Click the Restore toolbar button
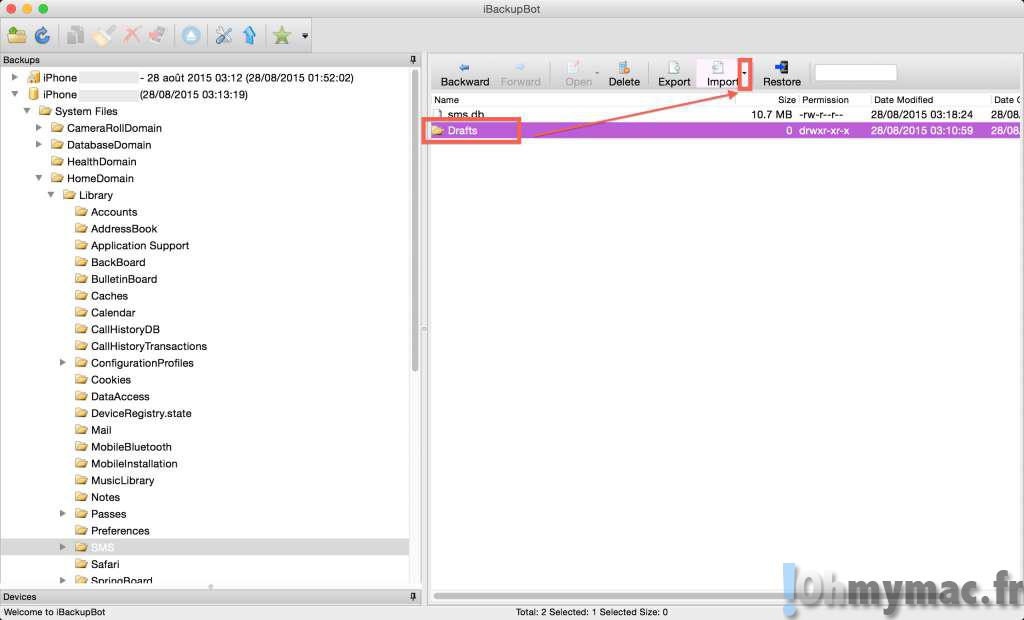Image resolution: width=1024 pixels, height=620 pixels. (x=782, y=74)
